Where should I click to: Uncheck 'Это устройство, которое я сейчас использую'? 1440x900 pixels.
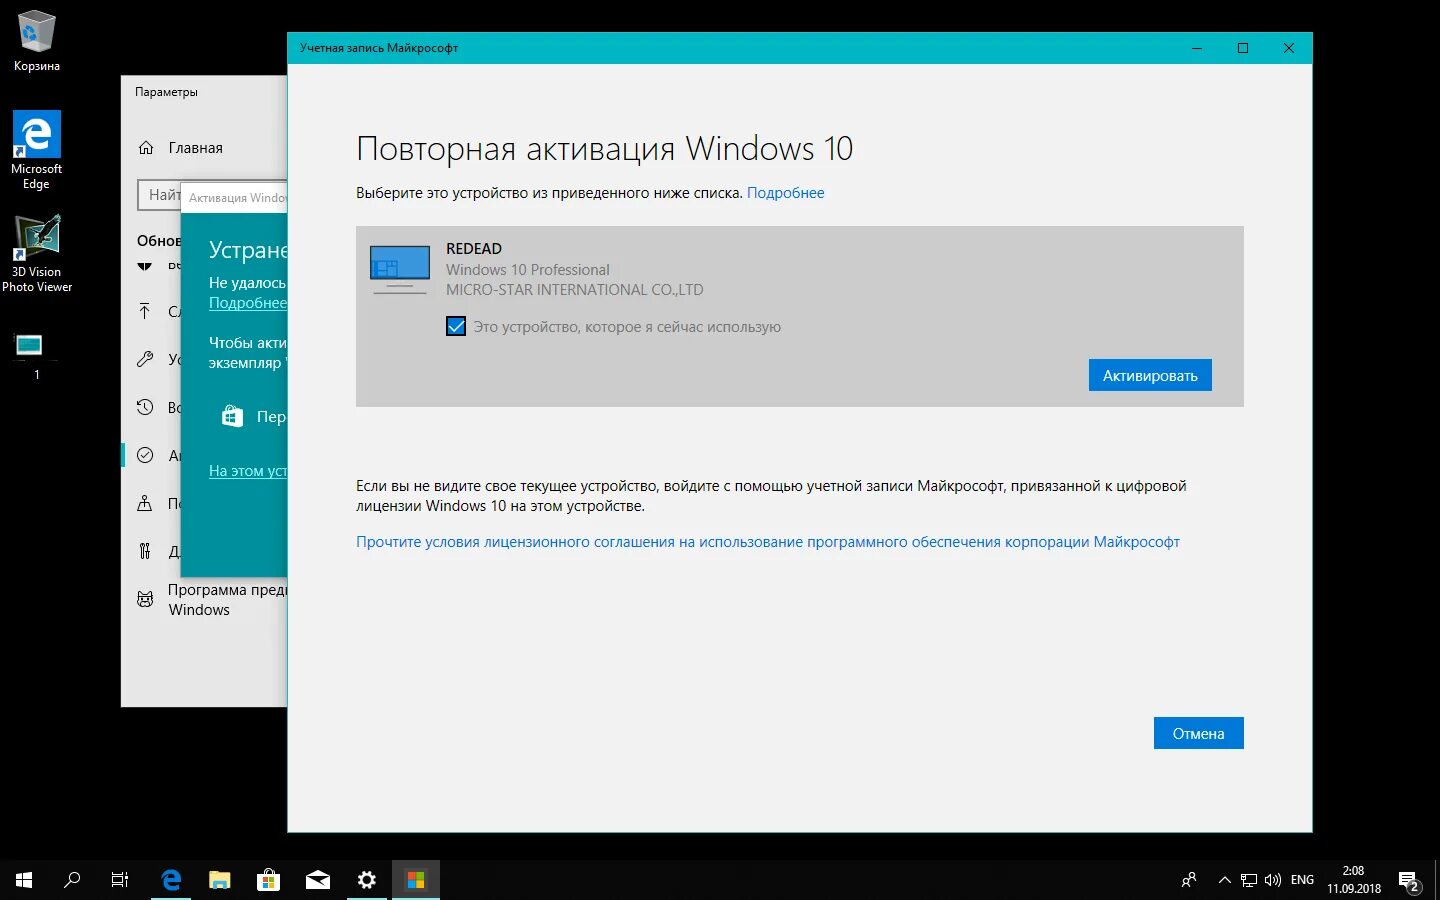tap(456, 326)
